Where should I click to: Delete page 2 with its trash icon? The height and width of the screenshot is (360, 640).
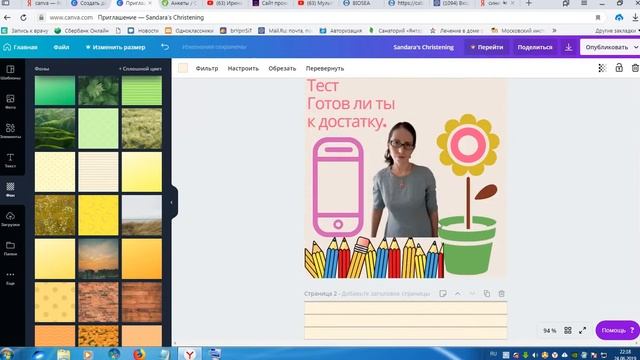502,293
